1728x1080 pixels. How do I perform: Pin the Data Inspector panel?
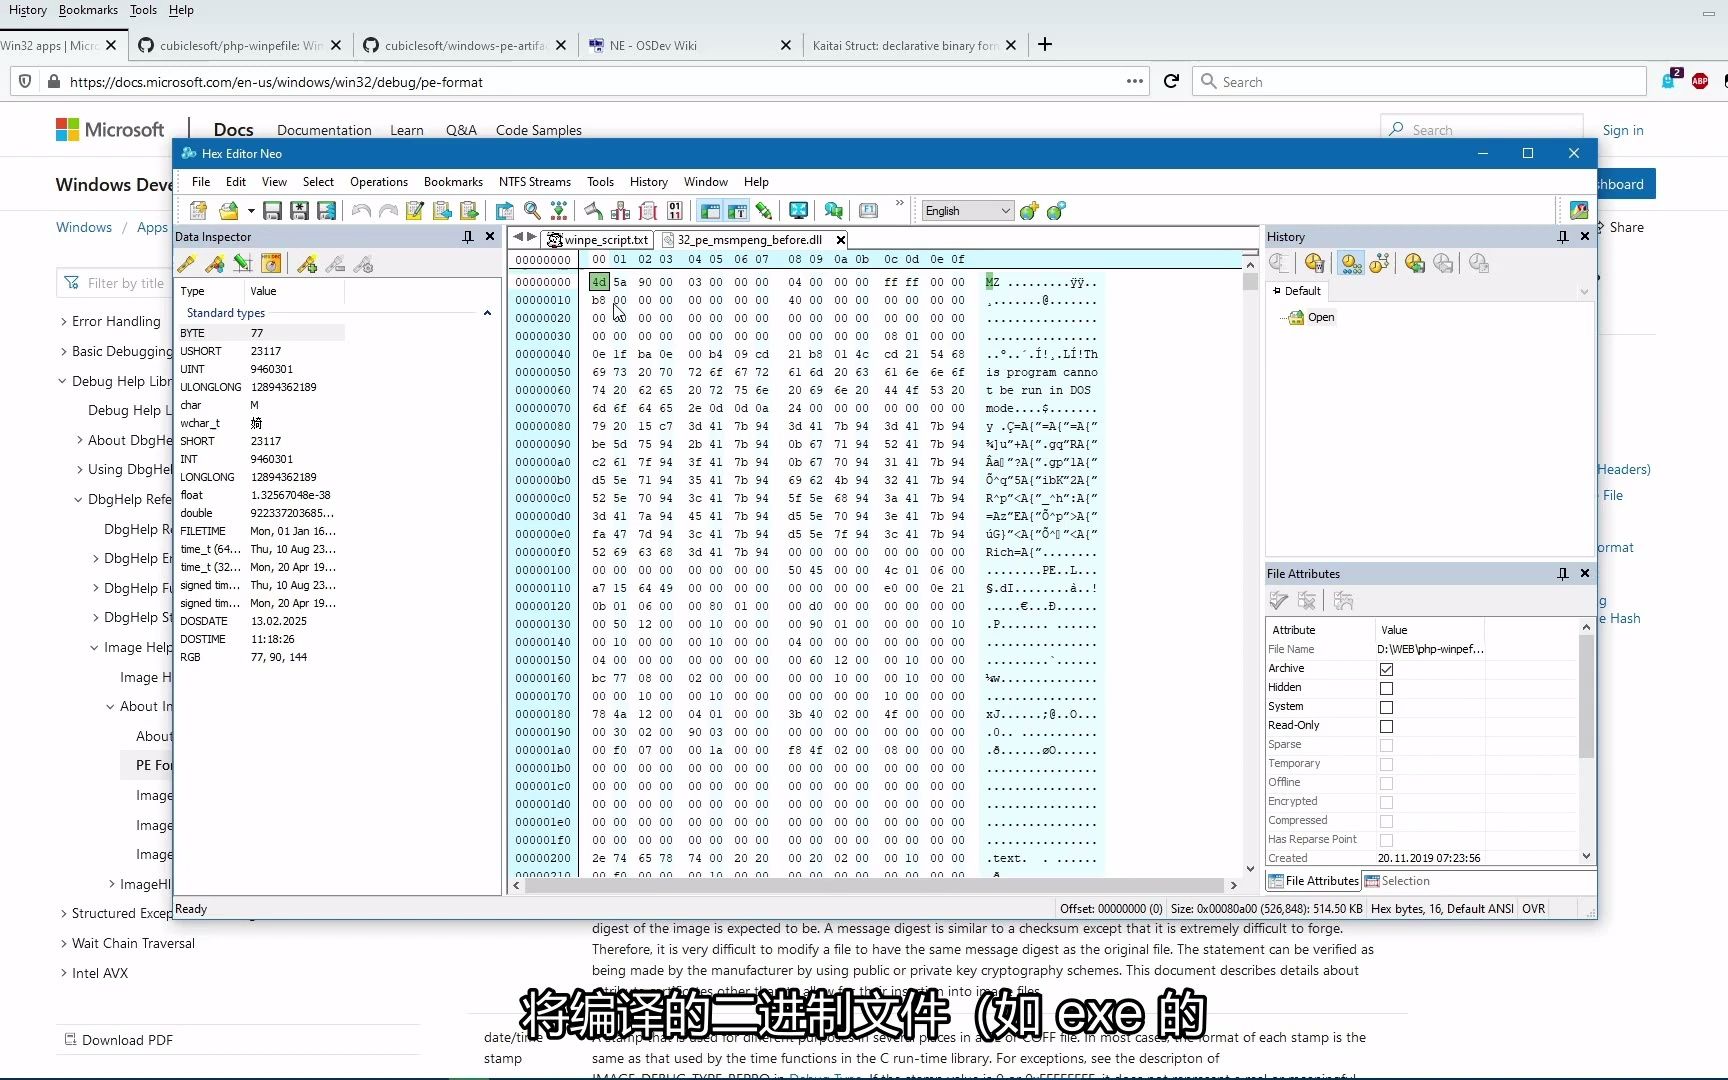[468, 237]
